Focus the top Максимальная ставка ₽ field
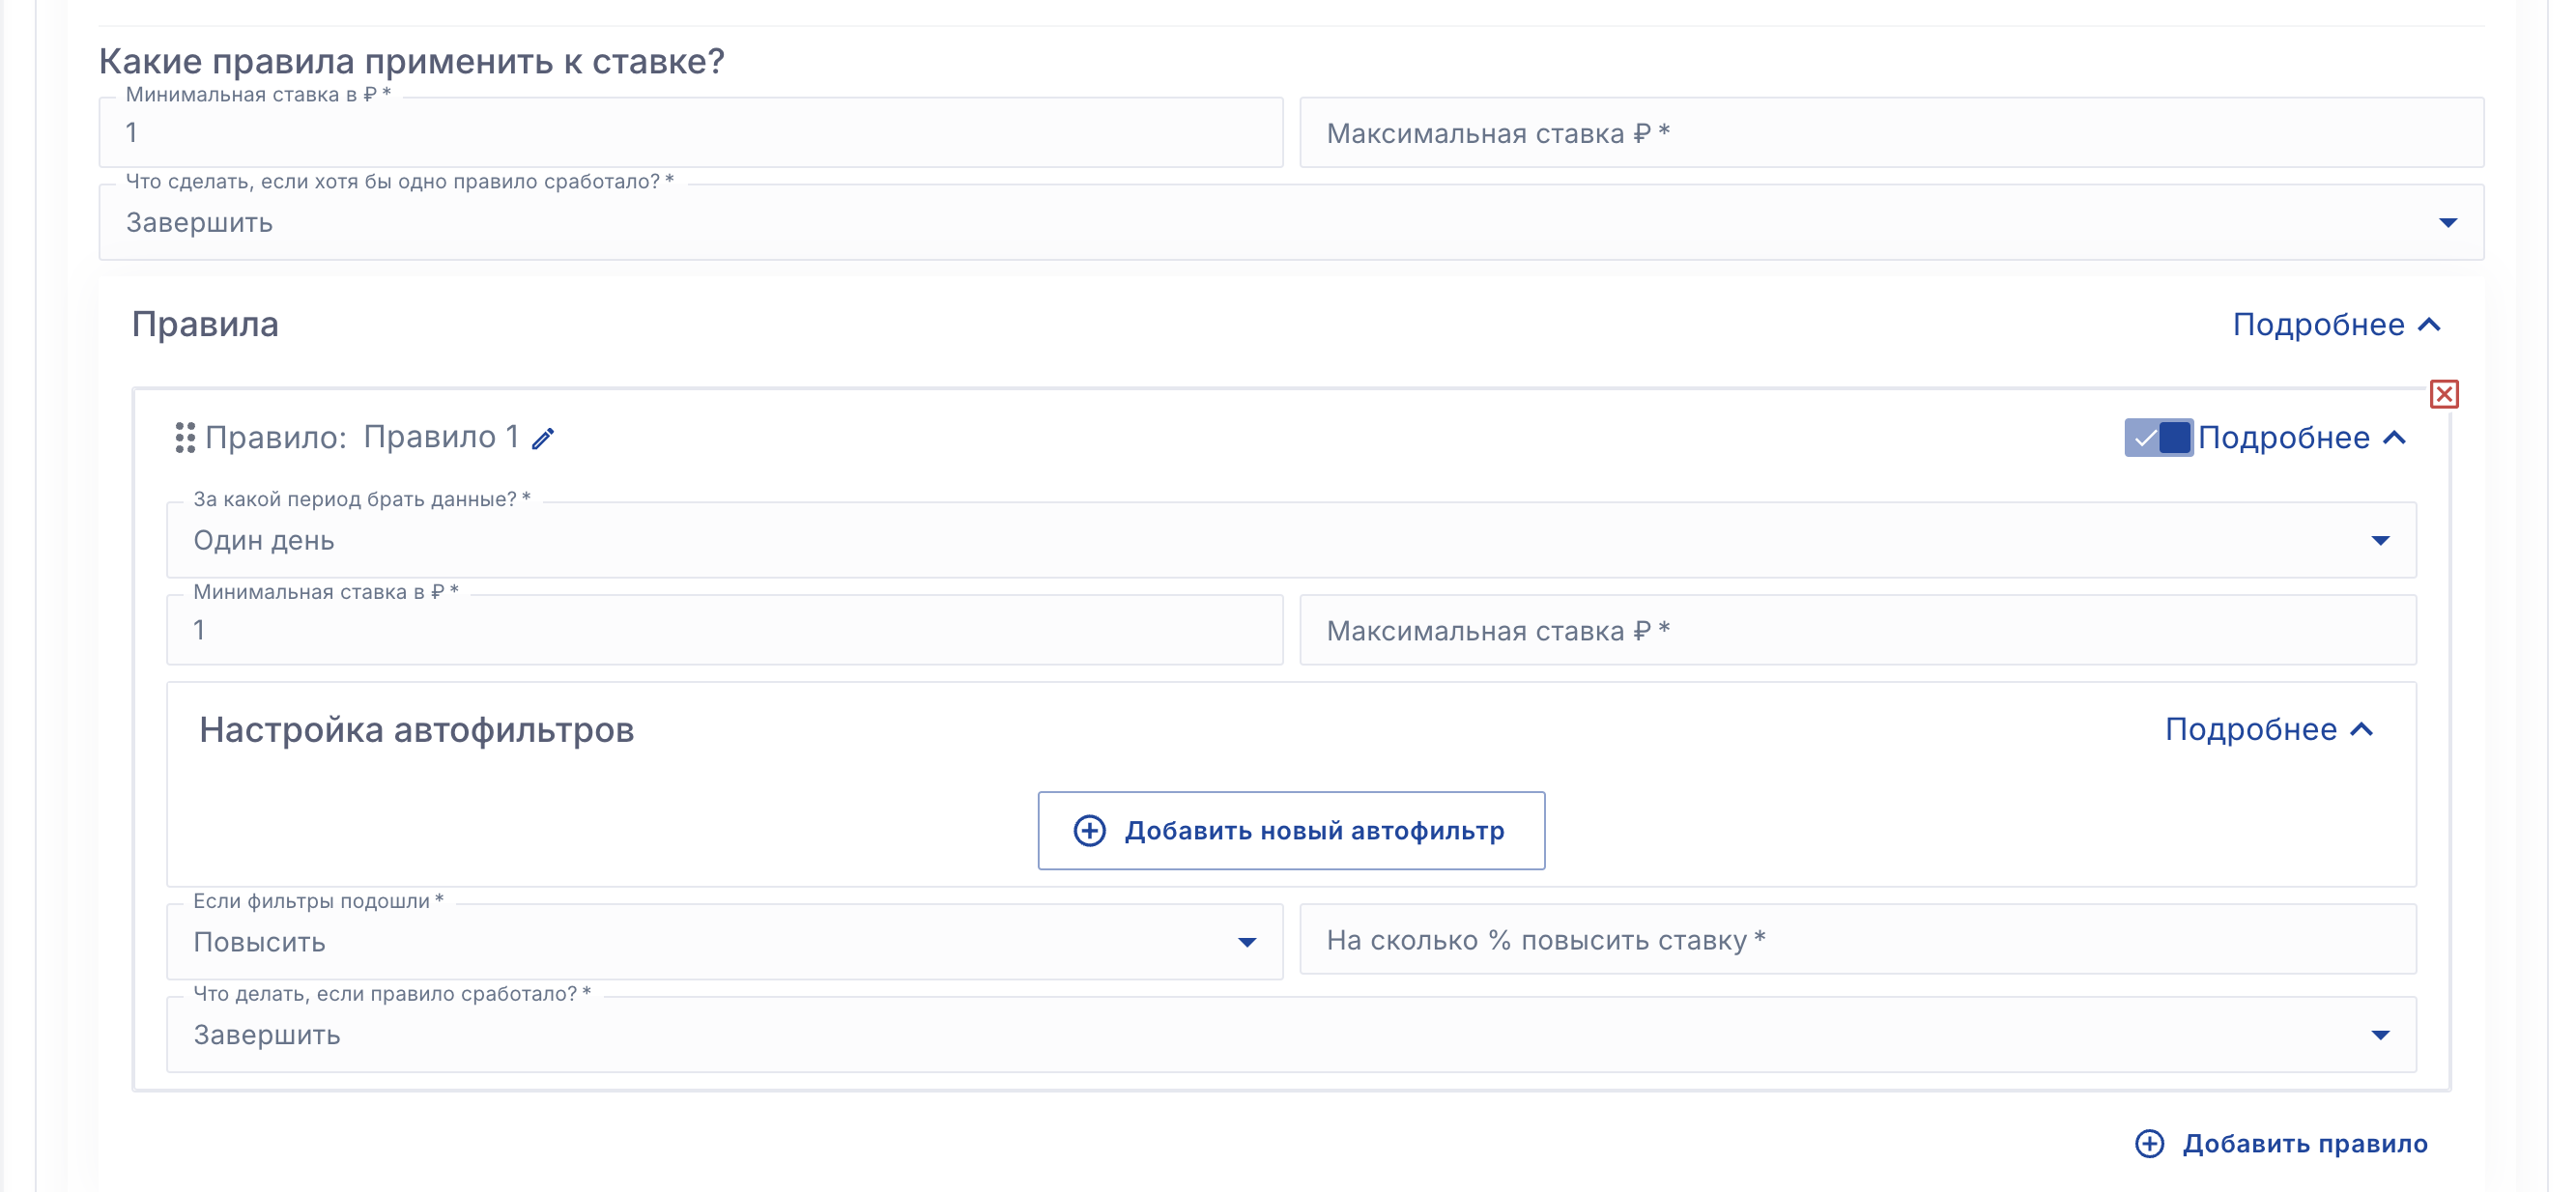This screenshot has height=1192, width=2576. tap(1890, 133)
